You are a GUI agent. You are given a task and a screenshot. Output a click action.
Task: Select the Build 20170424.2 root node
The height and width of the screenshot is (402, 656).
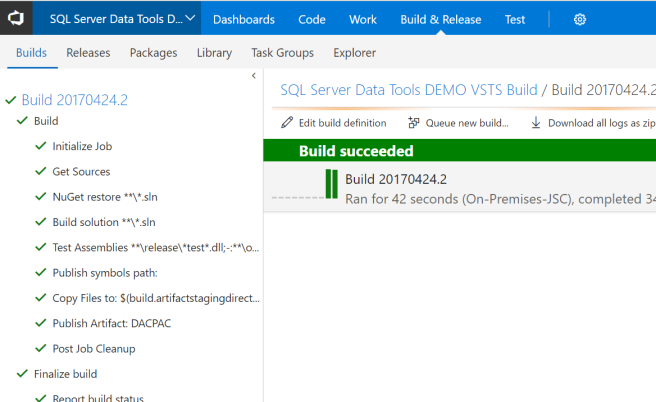[74, 100]
